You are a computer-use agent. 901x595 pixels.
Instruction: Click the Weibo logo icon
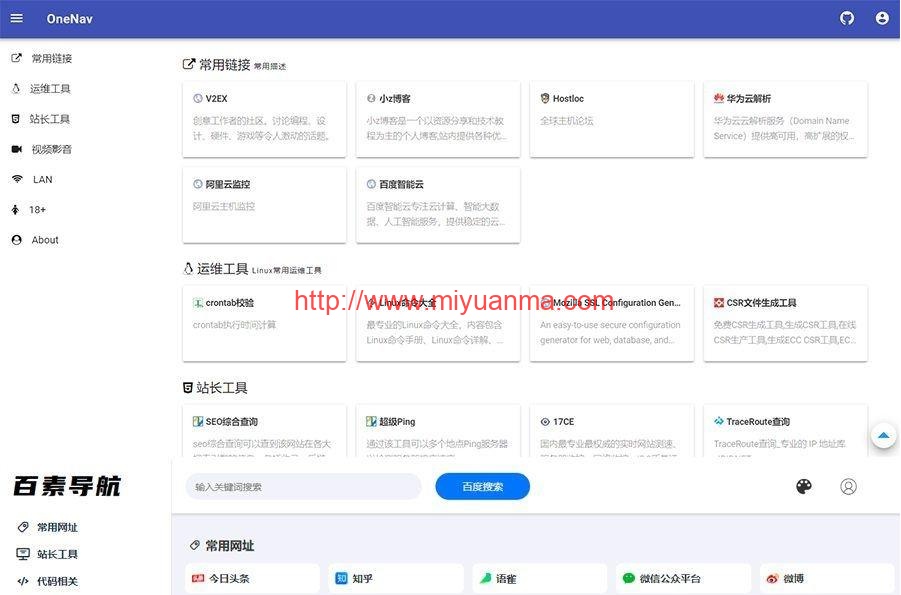(x=772, y=578)
